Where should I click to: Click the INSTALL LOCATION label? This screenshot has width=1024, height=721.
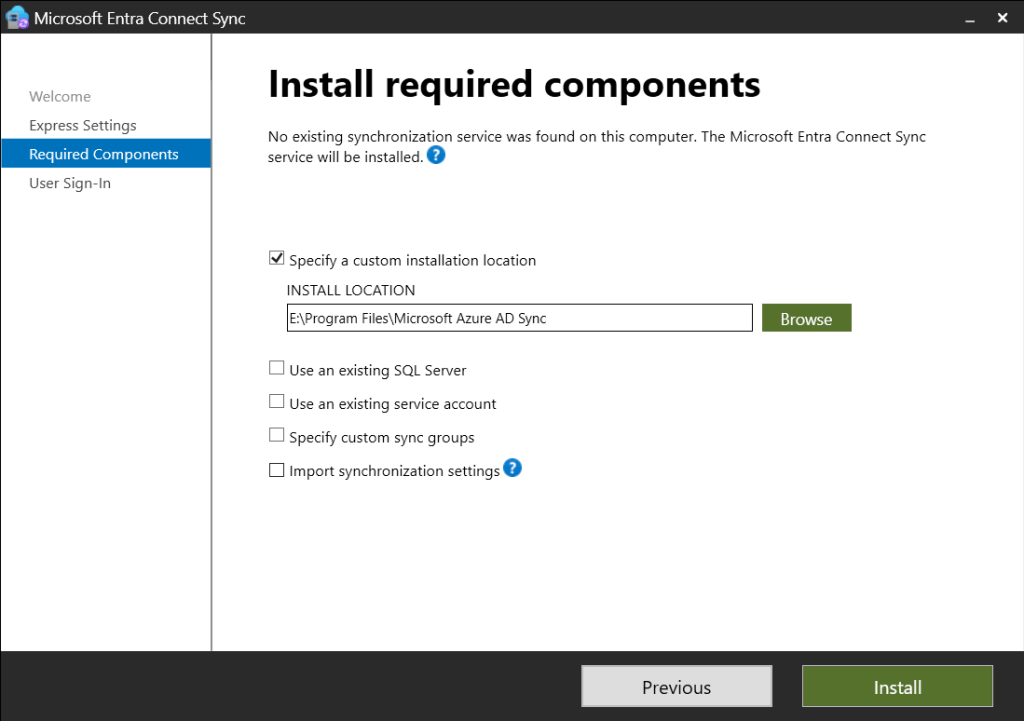(x=351, y=290)
